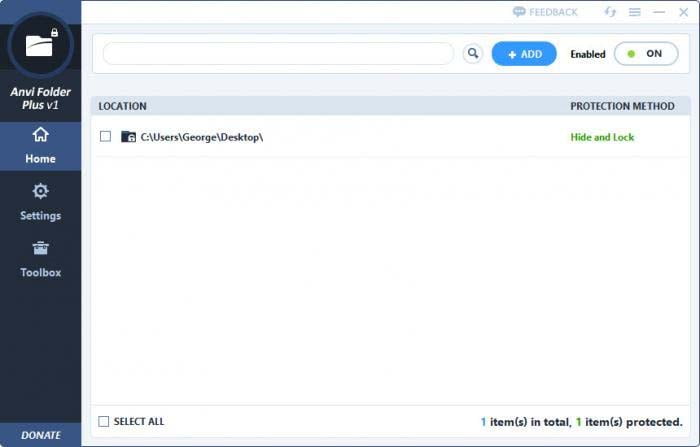Check the box for C:\Users\George\Desktop\
700x447 pixels.
coord(105,136)
